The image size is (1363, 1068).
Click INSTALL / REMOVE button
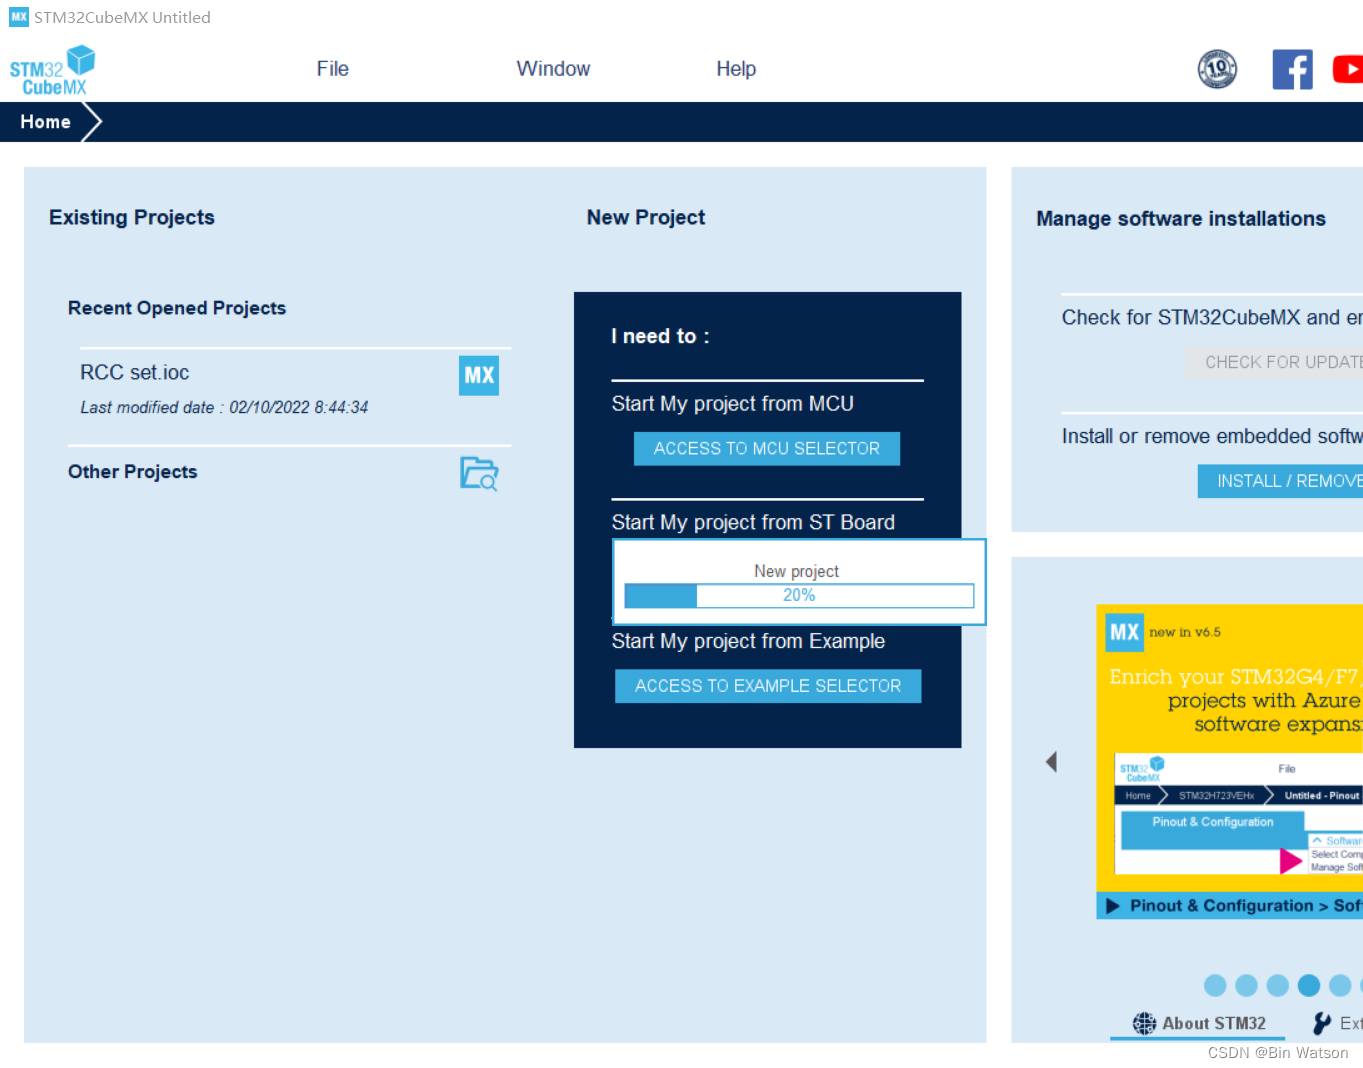pyautogui.click(x=1281, y=481)
